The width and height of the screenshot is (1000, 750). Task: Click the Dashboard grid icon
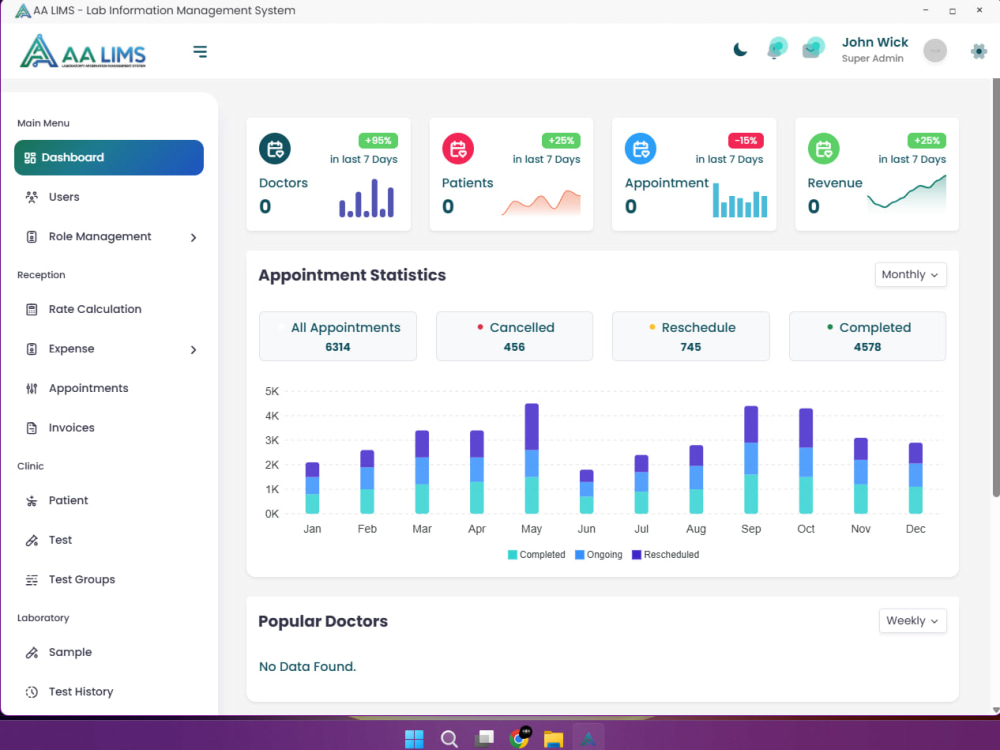pos(30,158)
